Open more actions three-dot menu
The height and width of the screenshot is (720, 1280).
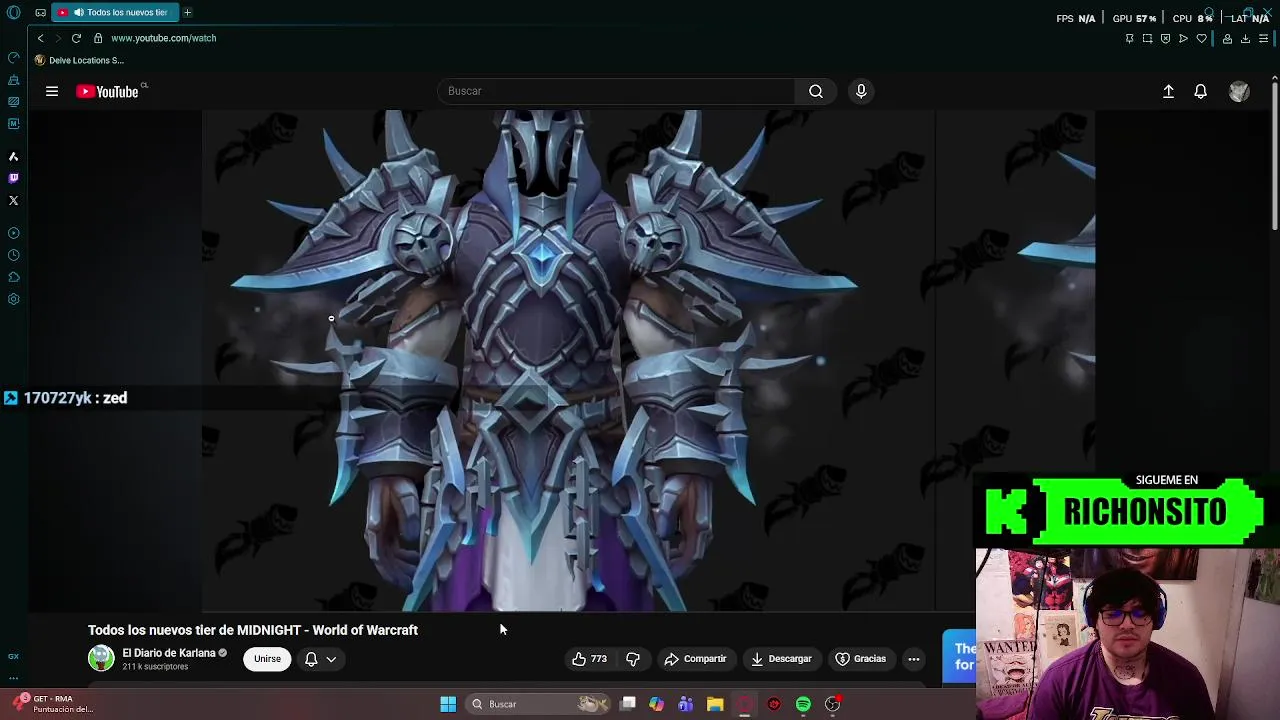[913, 659]
